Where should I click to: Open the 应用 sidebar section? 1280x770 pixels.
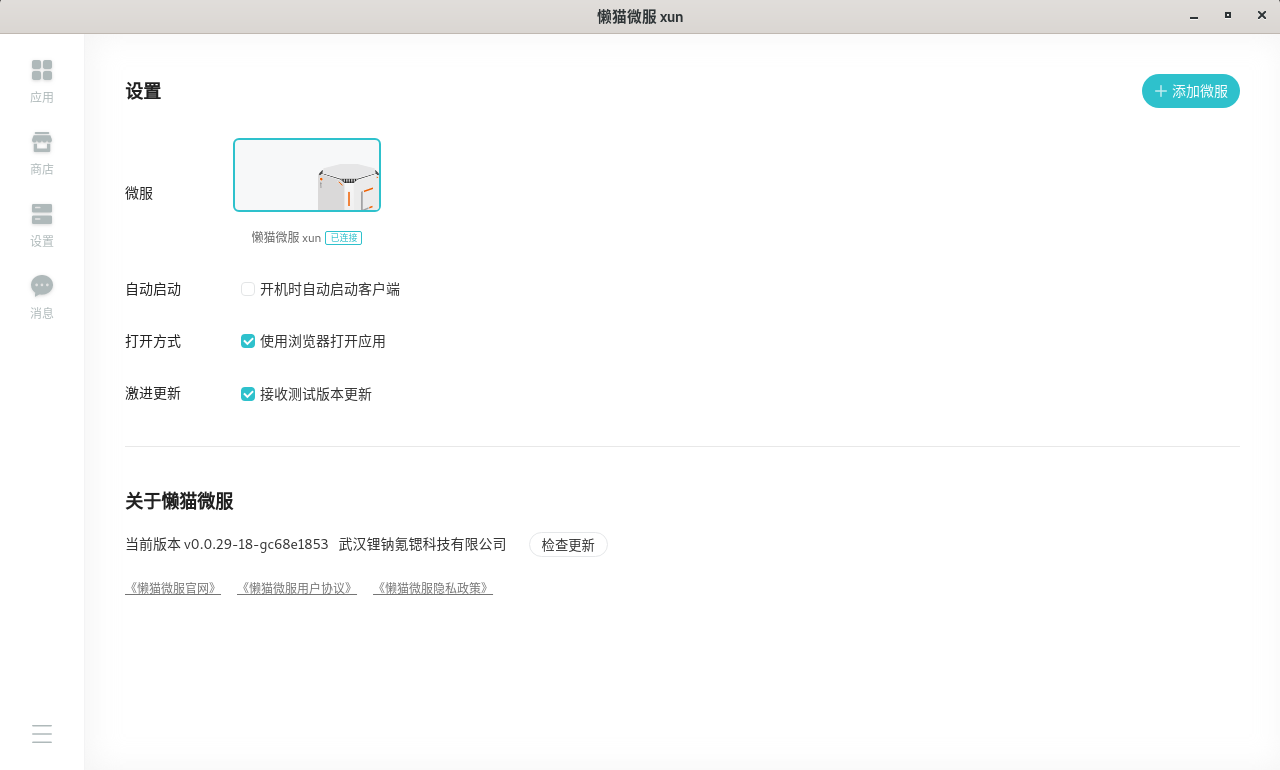pos(42,82)
